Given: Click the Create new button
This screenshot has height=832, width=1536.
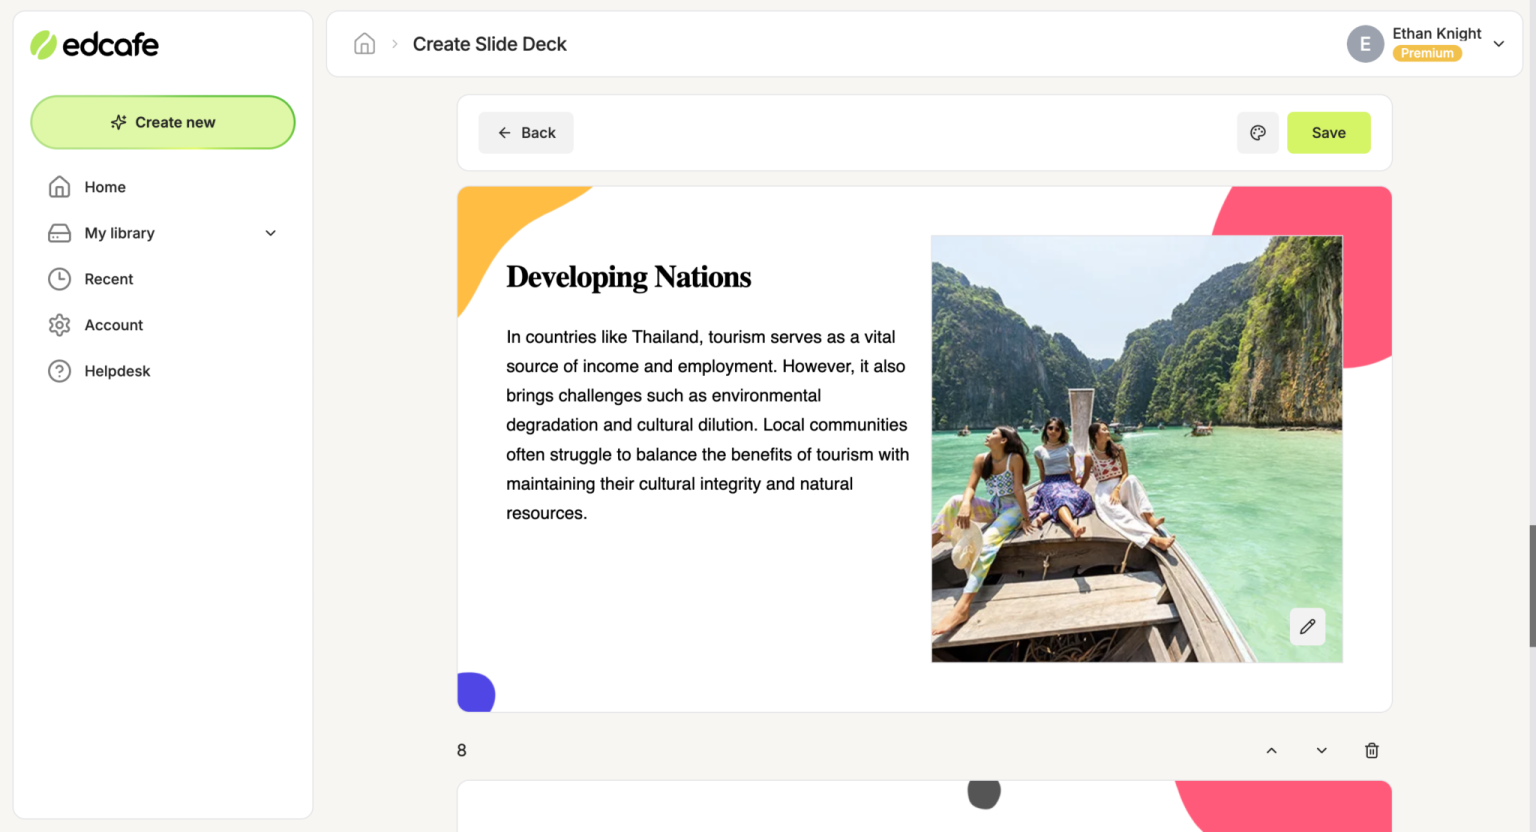Looking at the screenshot, I should pos(162,121).
